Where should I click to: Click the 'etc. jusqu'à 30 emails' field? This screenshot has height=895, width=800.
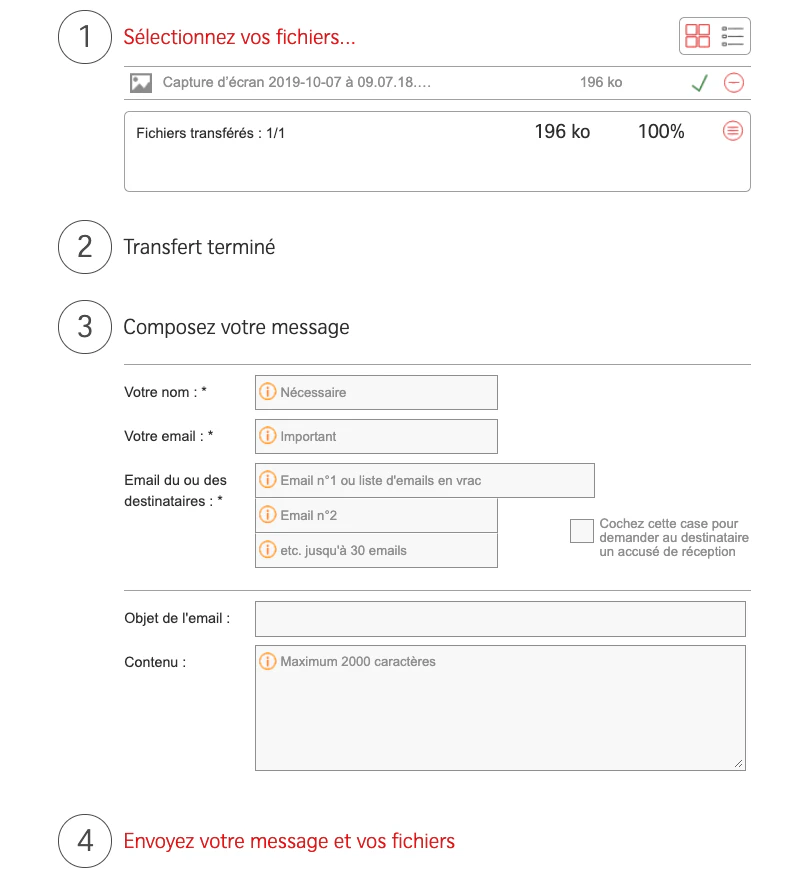click(376, 550)
